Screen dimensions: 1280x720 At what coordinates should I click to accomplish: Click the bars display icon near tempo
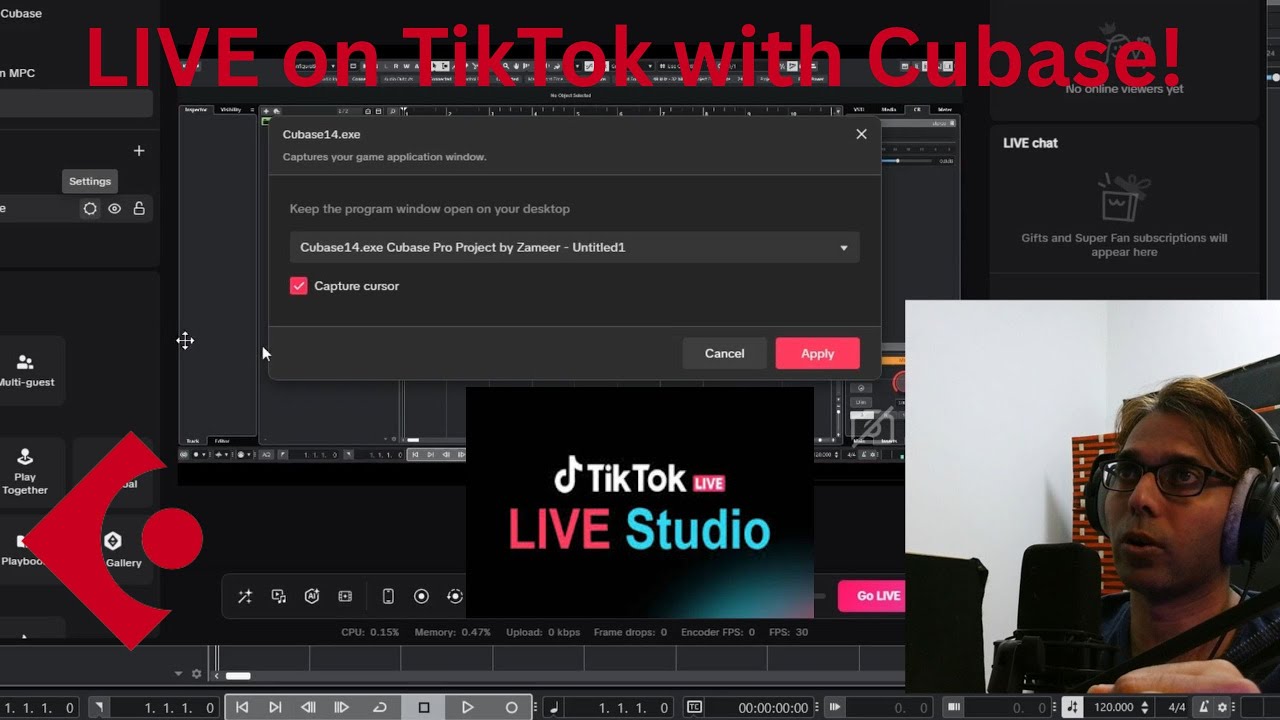(x=954, y=707)
